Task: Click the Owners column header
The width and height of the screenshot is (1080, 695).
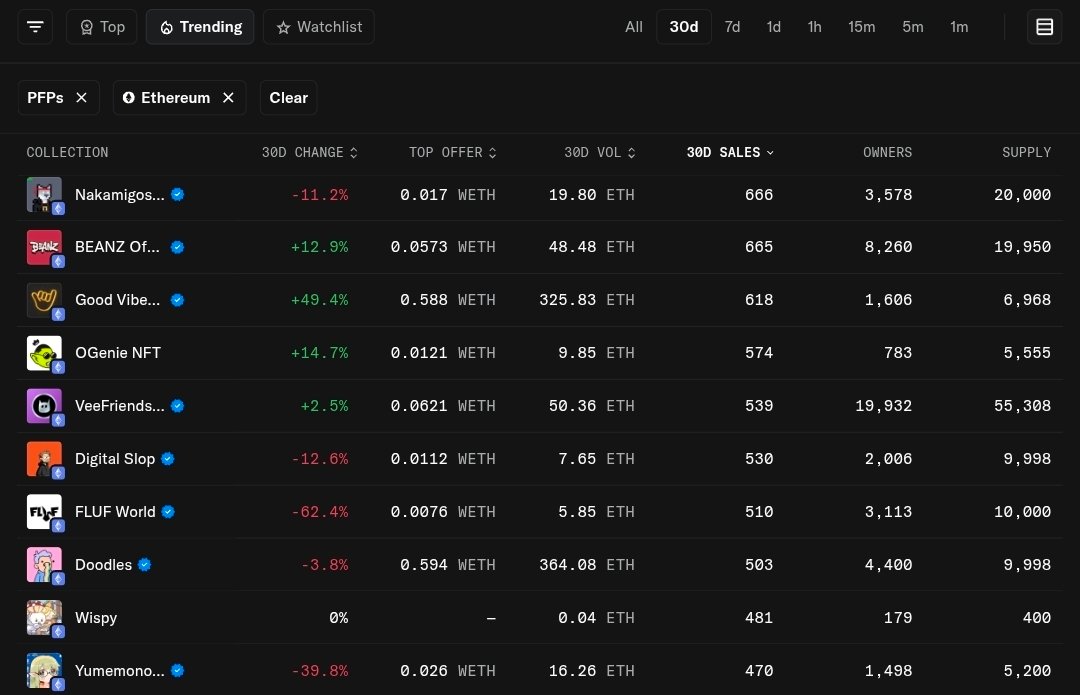Action: click(x=887, y=152)
